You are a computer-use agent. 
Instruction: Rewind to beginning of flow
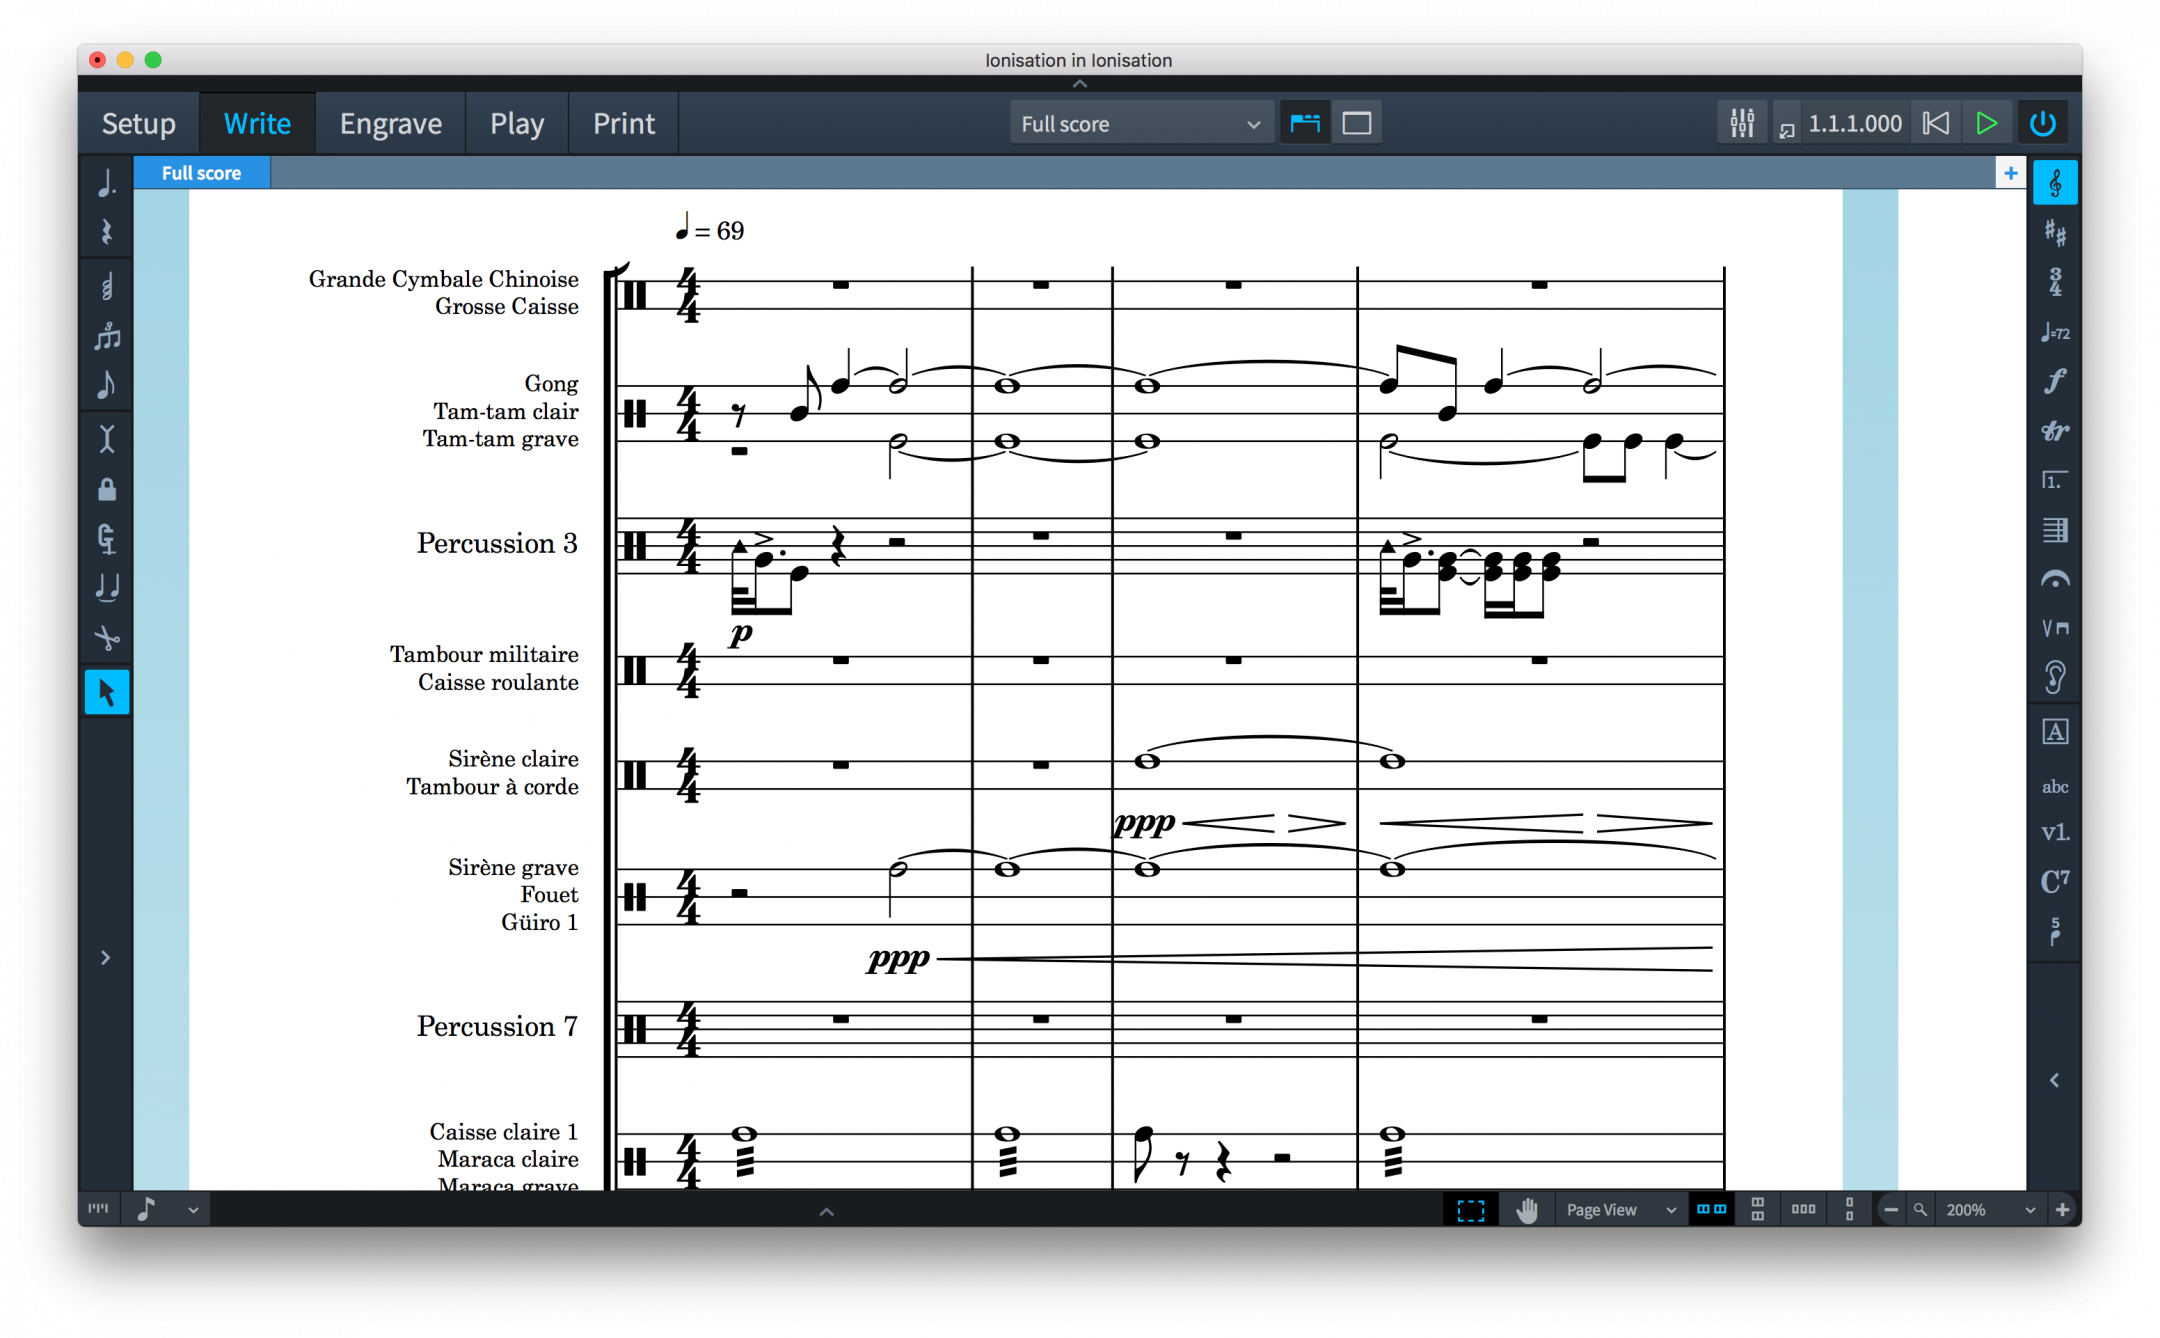click(x=1937, y=123)
